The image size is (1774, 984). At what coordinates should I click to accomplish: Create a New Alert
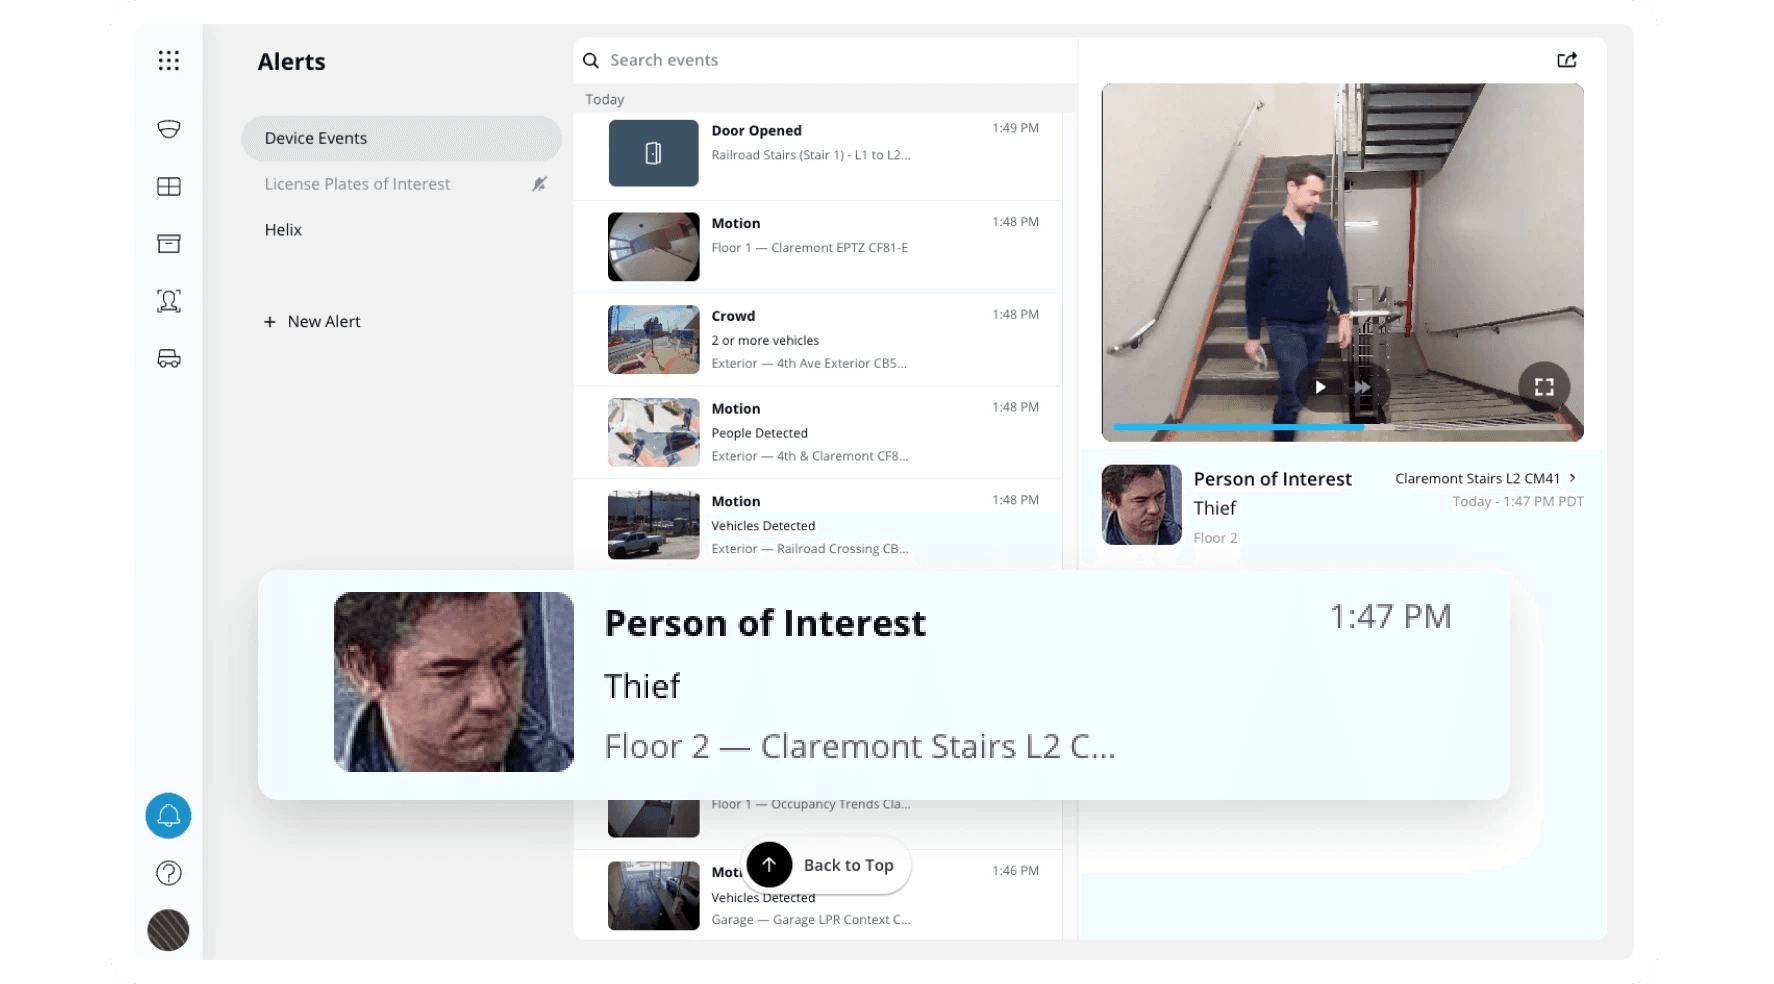pos(312,321)
